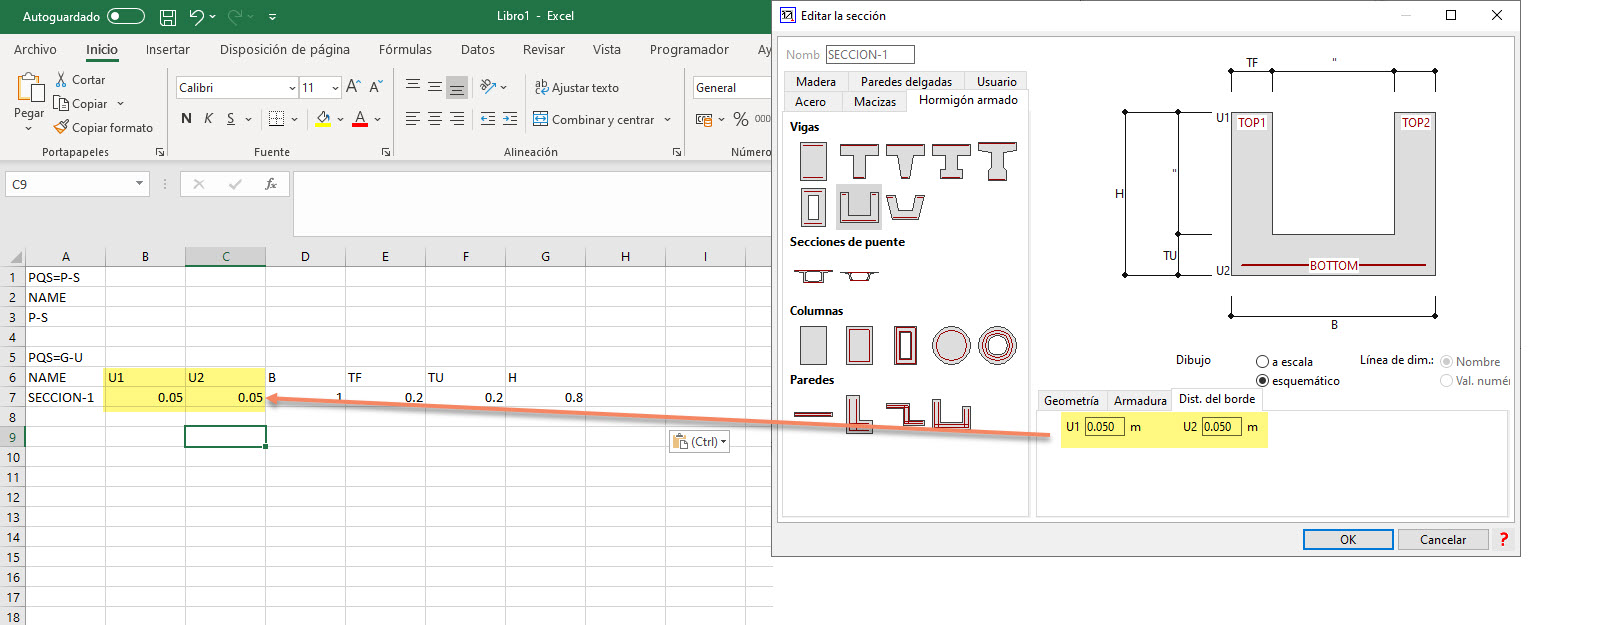
Task: Open the font size dropdown
Action: (335, 88)
